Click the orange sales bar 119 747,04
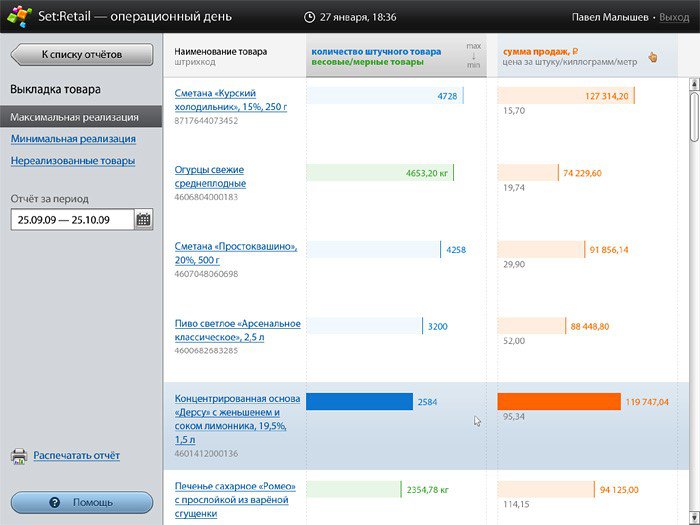Screen dimensions: 700x525 pos(559,401)
